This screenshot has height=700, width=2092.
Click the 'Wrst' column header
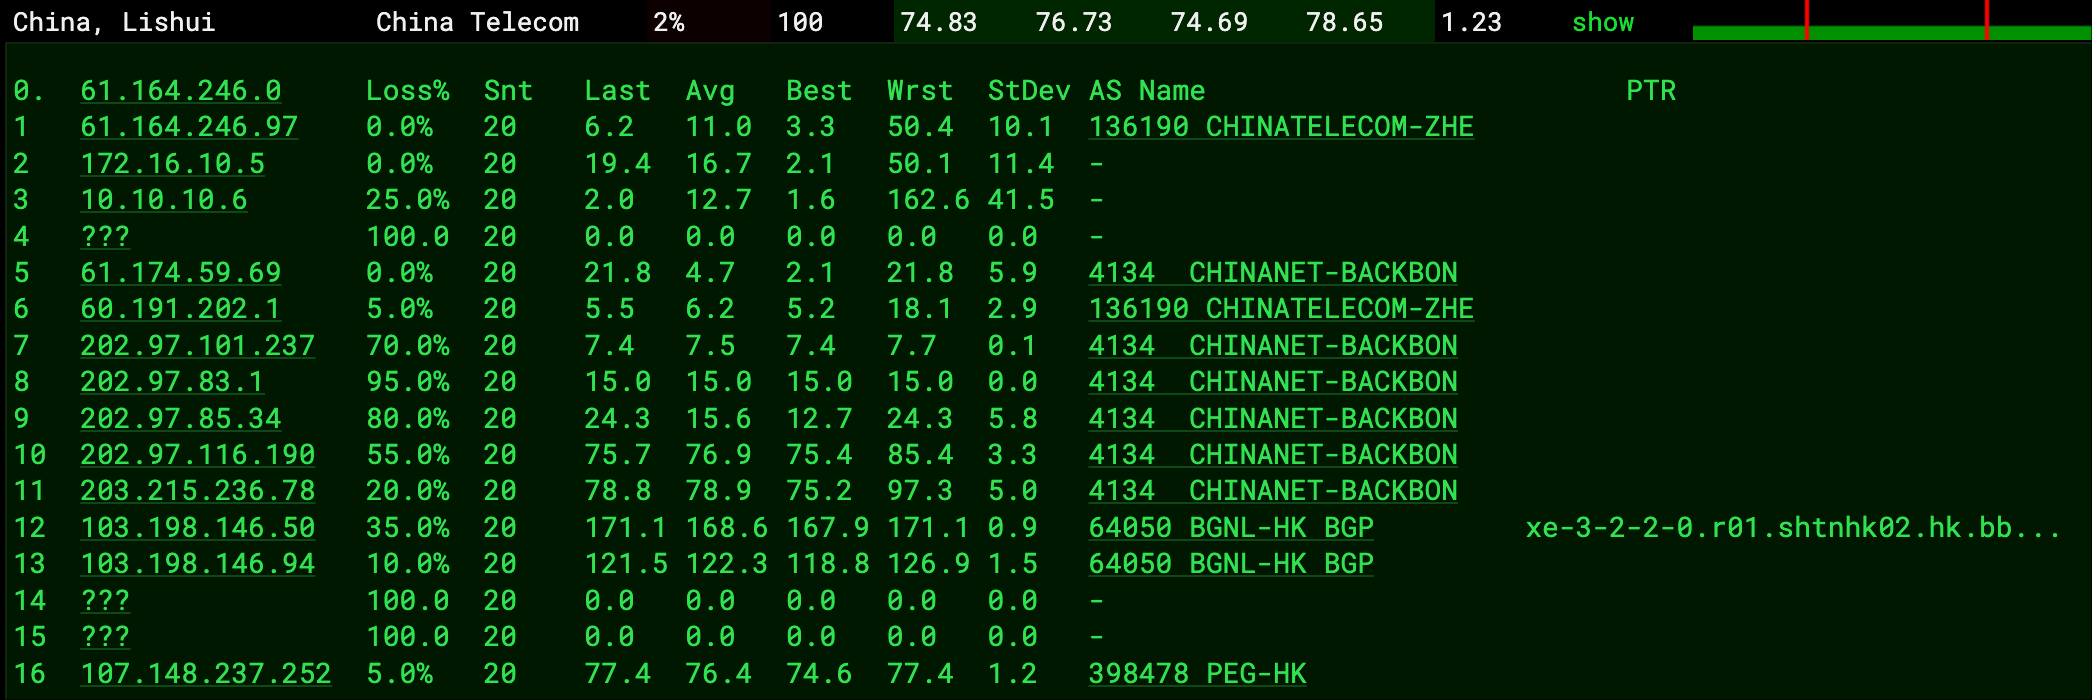(920, 91)
